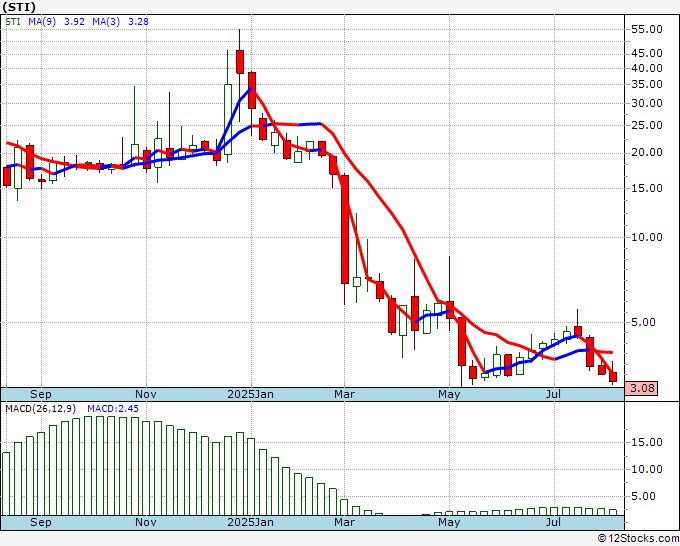The height and width of the screenshot is (546, 680).
Task: Click the last red candlestick at chart end
Action: [613, 377]
